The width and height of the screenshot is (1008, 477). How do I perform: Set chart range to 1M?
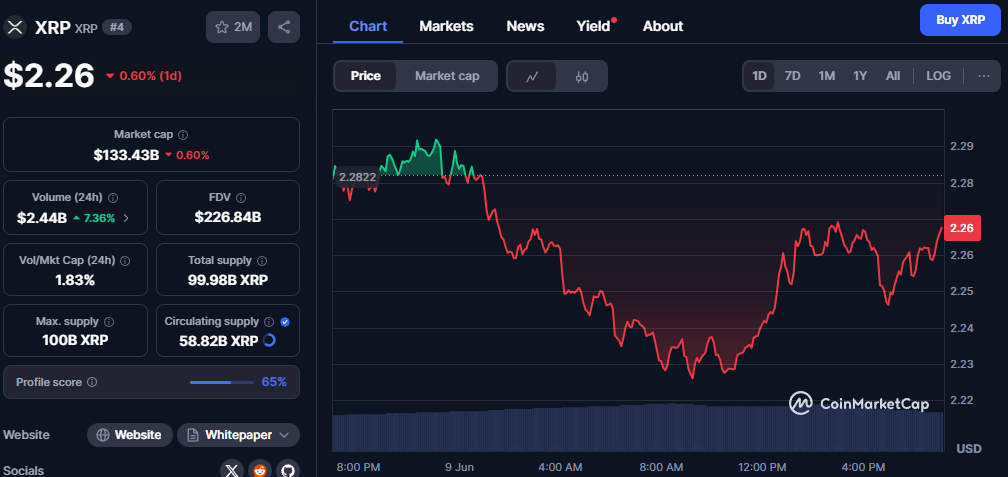pos(827,76)
